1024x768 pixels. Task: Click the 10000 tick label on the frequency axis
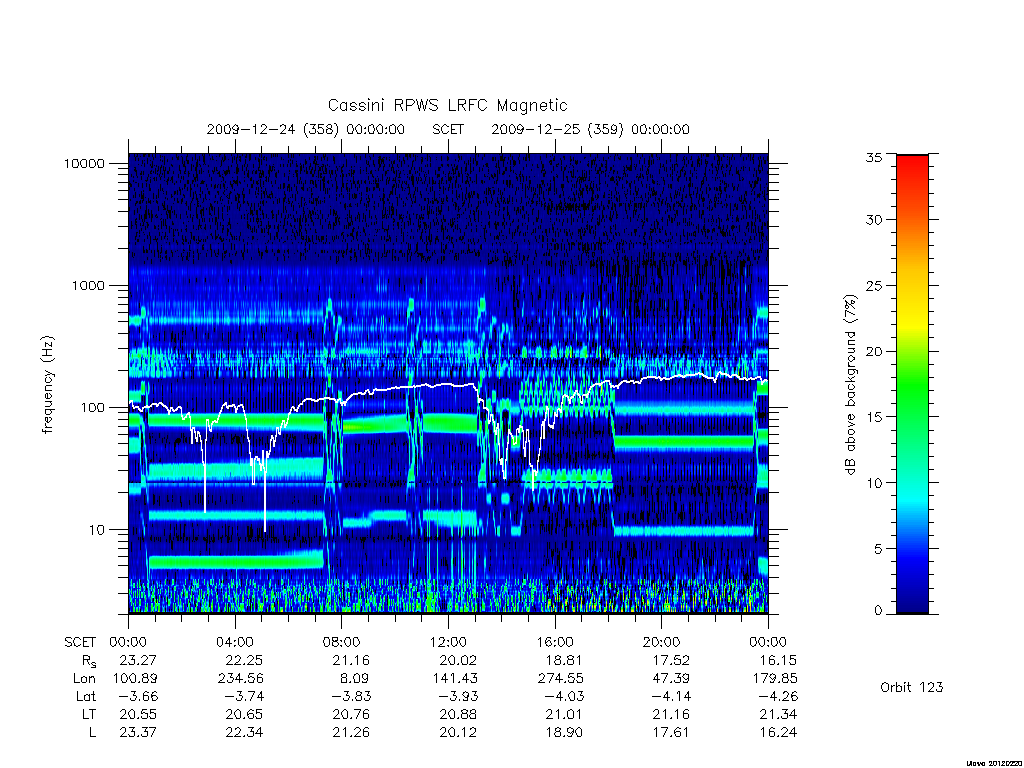[x=84, y=163]
